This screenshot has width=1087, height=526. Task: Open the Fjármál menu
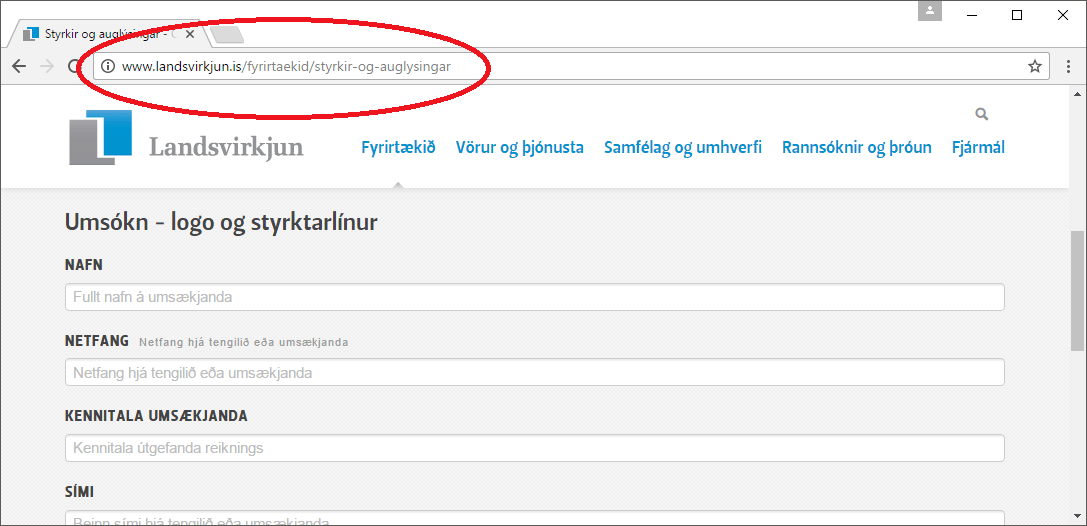[978, 148]
